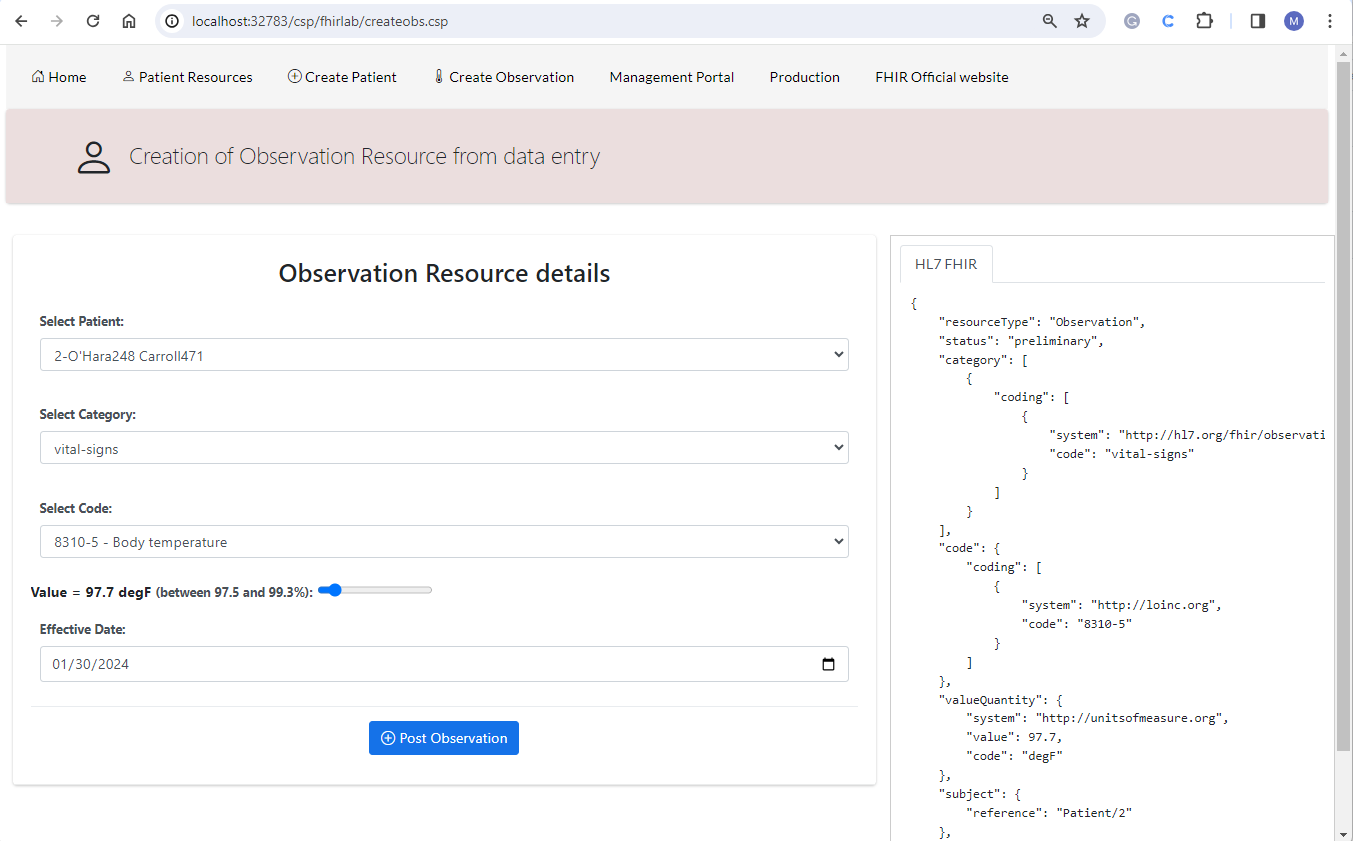Toggle the browser side panel icon
The image size is (1353, 841).
point(1258,21)
